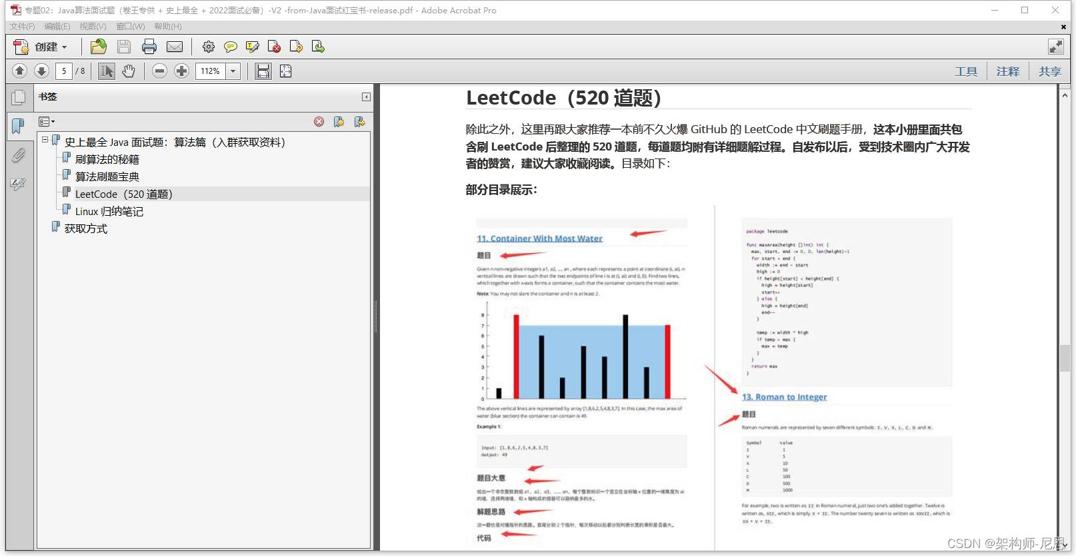This screenshot has height=556, width=1076.
Task: Collapse the 书签 panel with the small arrow button
Action: (366, 97)
